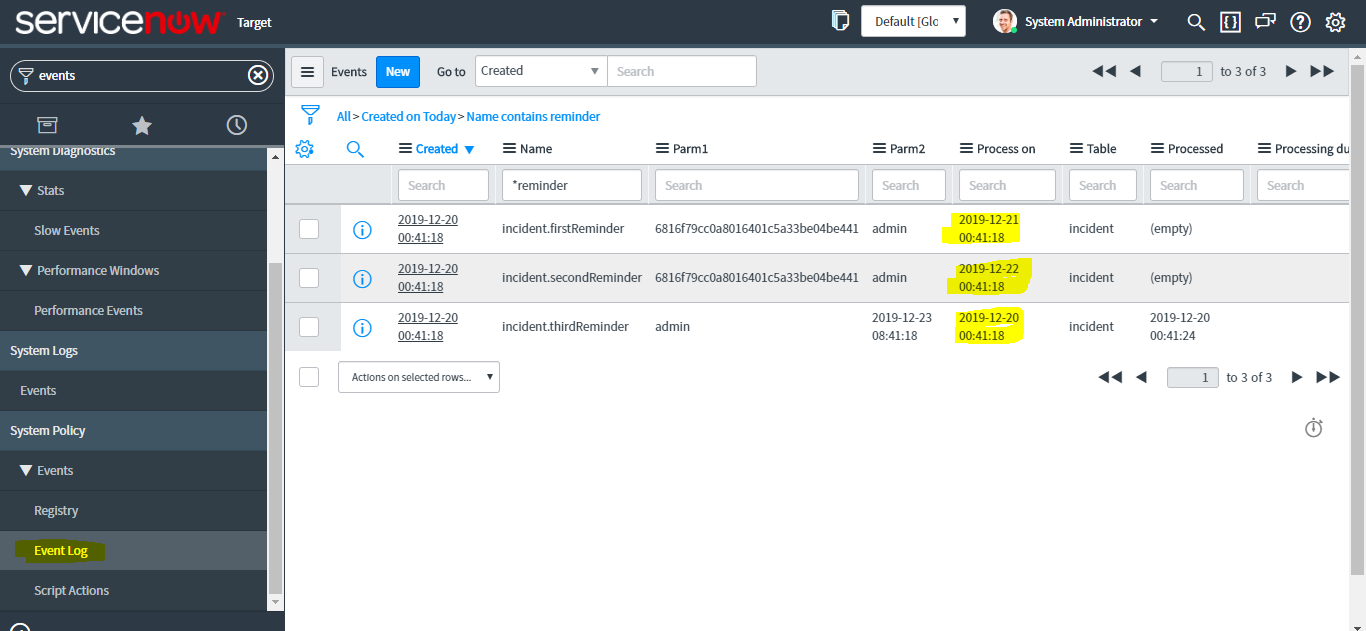Switch to the Favorites star tab

coord(141,124)
